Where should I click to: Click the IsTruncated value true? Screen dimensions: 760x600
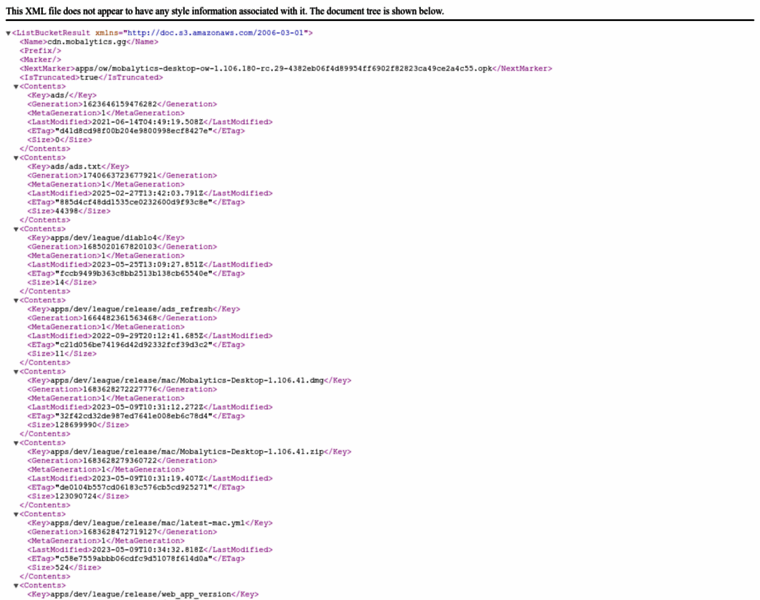click(89, 78)
